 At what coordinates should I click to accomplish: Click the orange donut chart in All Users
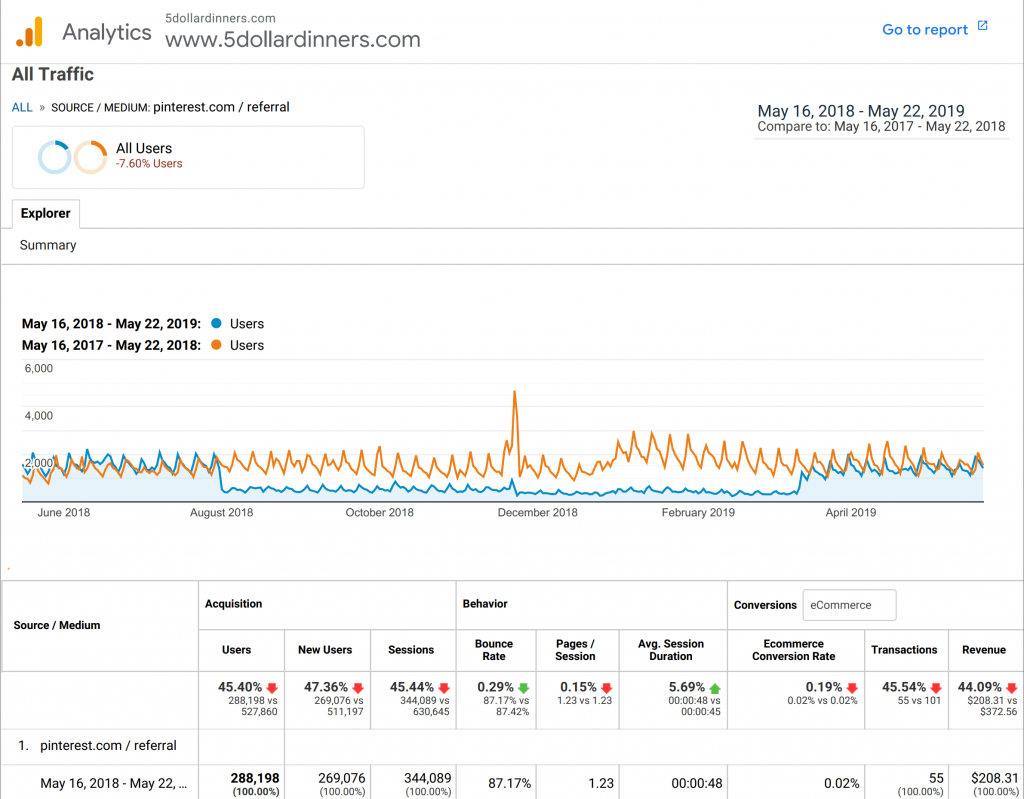(x=90, y=157)
